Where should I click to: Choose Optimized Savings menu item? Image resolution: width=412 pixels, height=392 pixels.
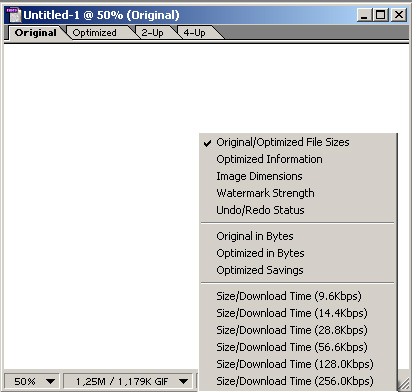(x=298, y=270)
